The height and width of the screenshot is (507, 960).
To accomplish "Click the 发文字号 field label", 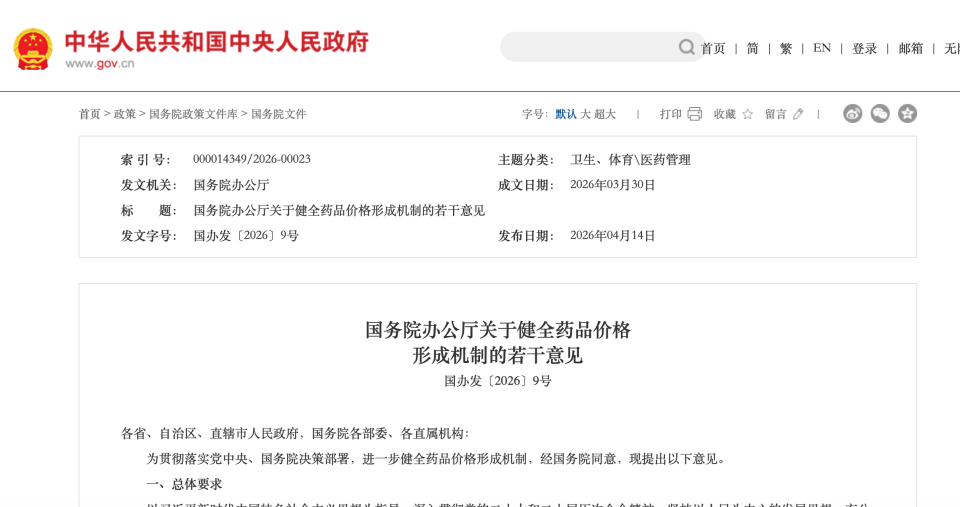I will [x=149, y=236].
